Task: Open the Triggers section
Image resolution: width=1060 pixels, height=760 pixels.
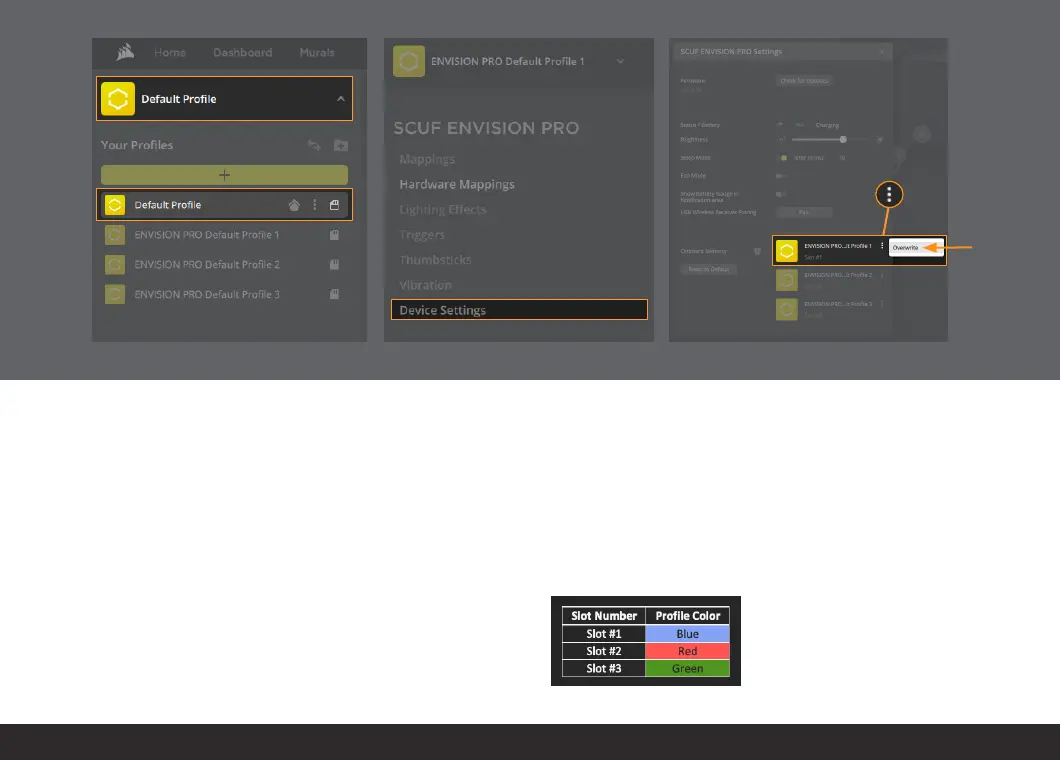Action: [422, 235]
